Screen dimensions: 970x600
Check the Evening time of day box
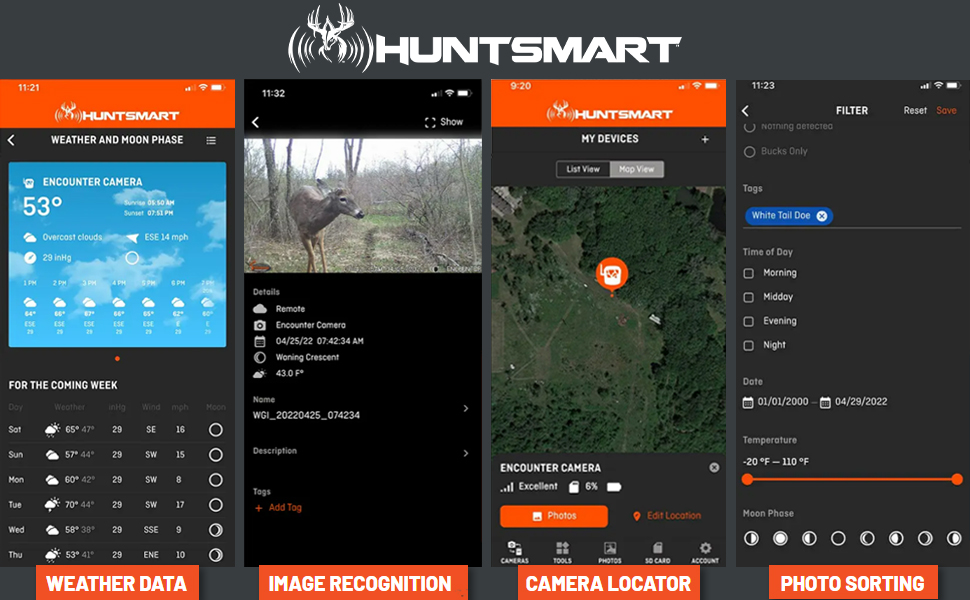pyautogui.click(x=749, y=322)
